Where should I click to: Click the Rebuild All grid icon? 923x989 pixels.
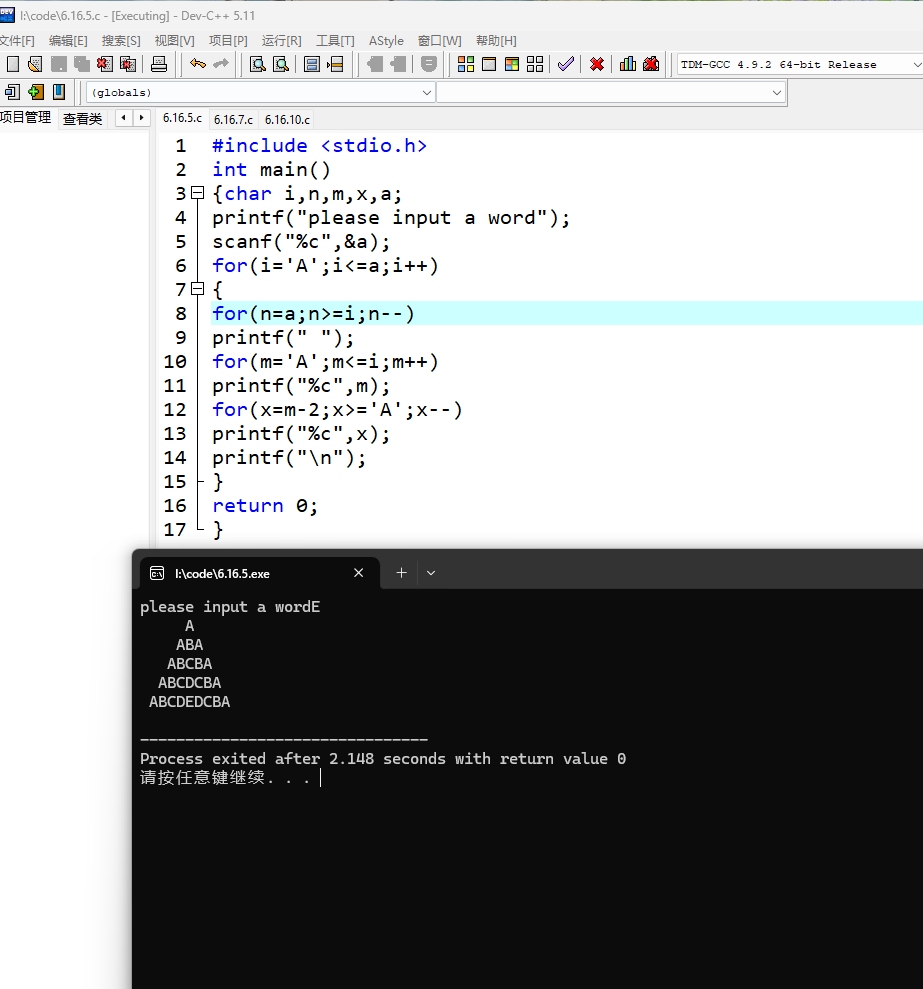tap(535, 64)
